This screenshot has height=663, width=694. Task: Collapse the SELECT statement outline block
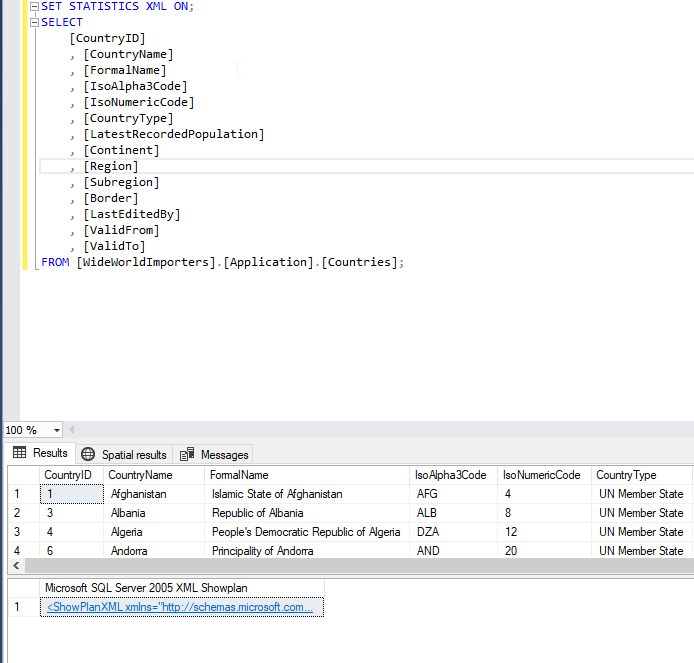pyautogui.click(x=34, y=23)
